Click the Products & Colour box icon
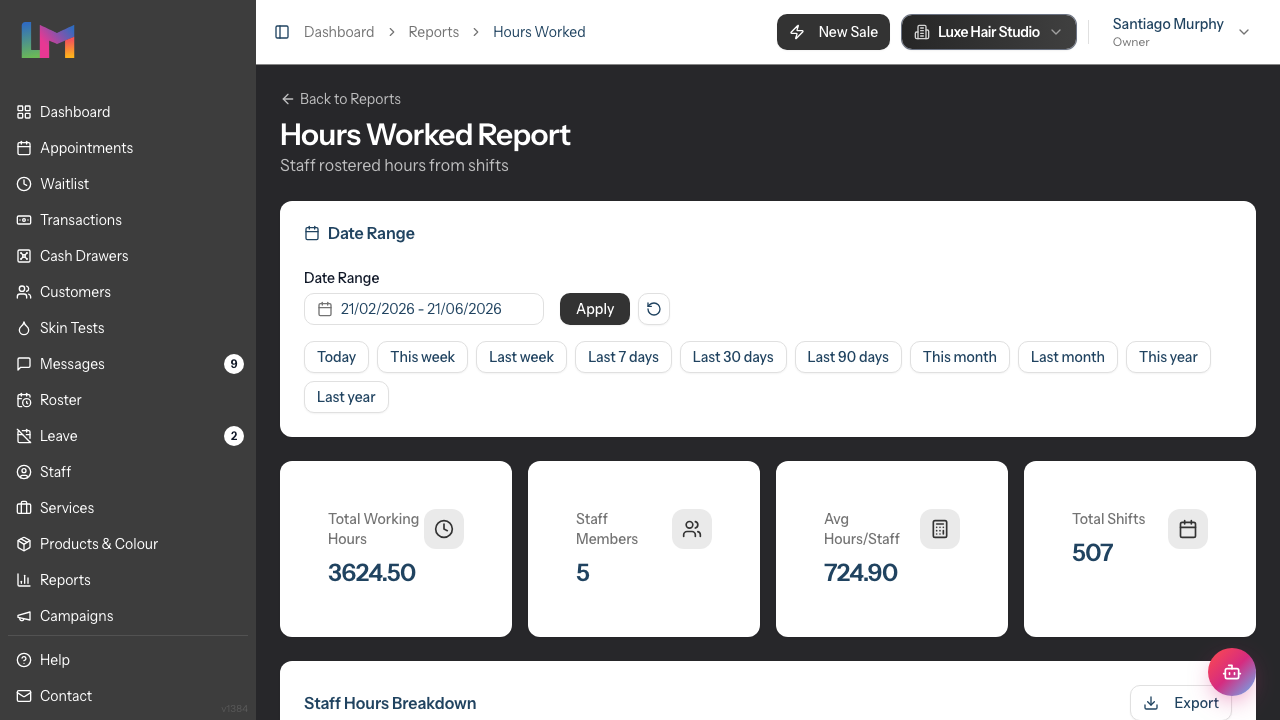1280x720 pixels. (x=24, y=544)
